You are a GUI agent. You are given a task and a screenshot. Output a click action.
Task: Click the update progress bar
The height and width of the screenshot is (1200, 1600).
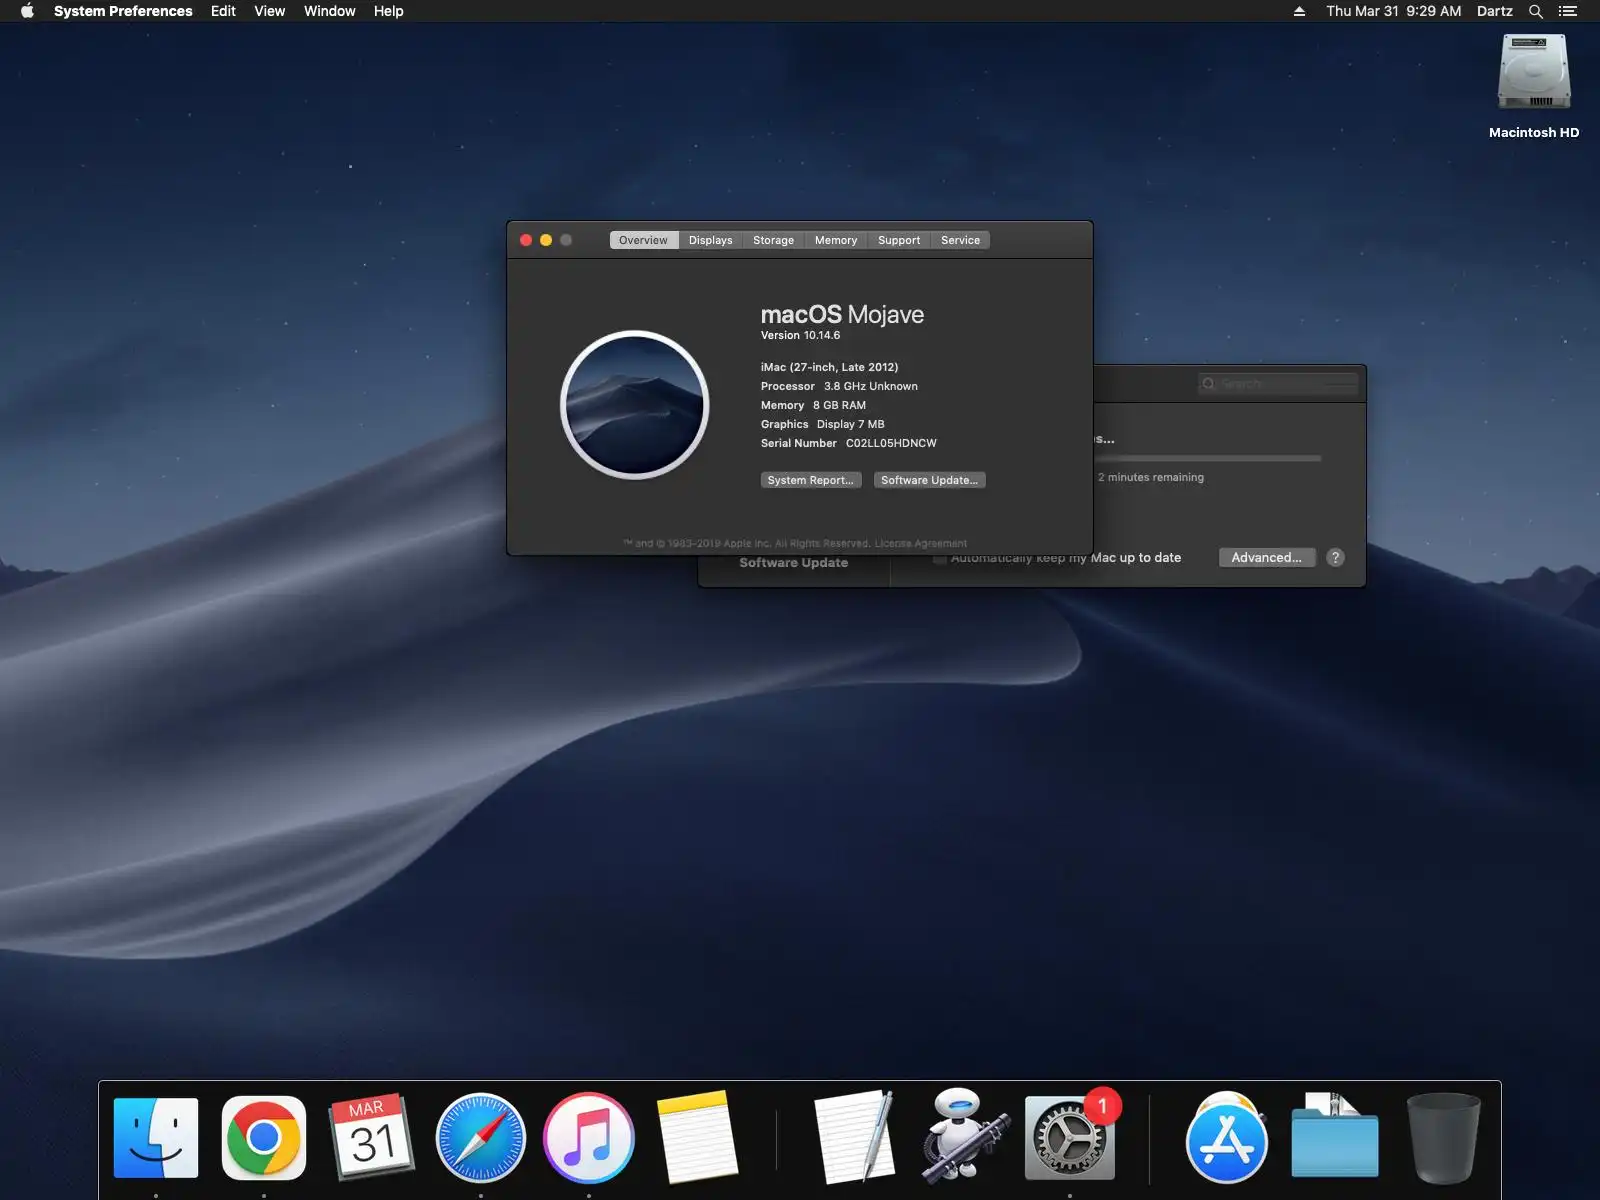[1208, 458]
